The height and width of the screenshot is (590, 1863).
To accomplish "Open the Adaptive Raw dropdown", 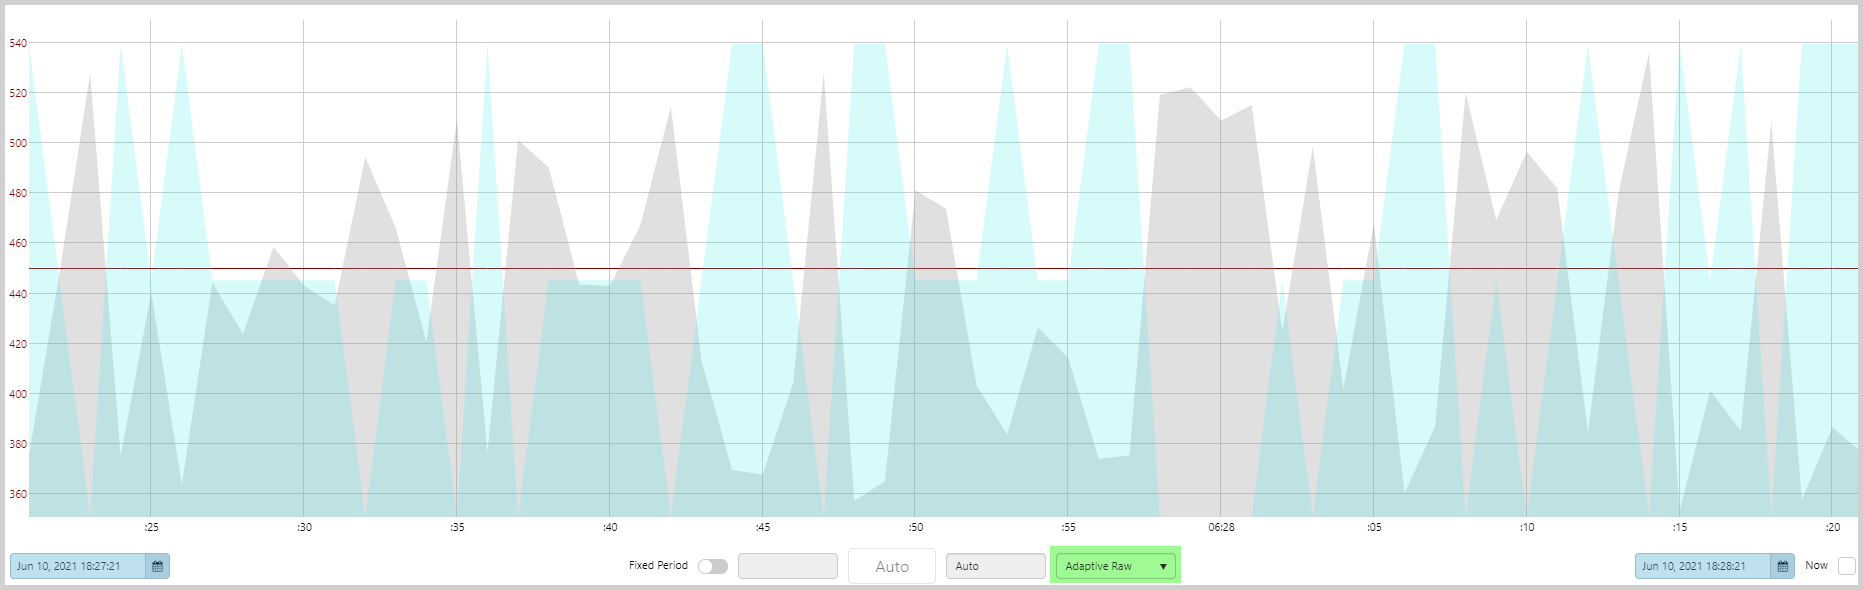I will click(x=1115, y=566).
